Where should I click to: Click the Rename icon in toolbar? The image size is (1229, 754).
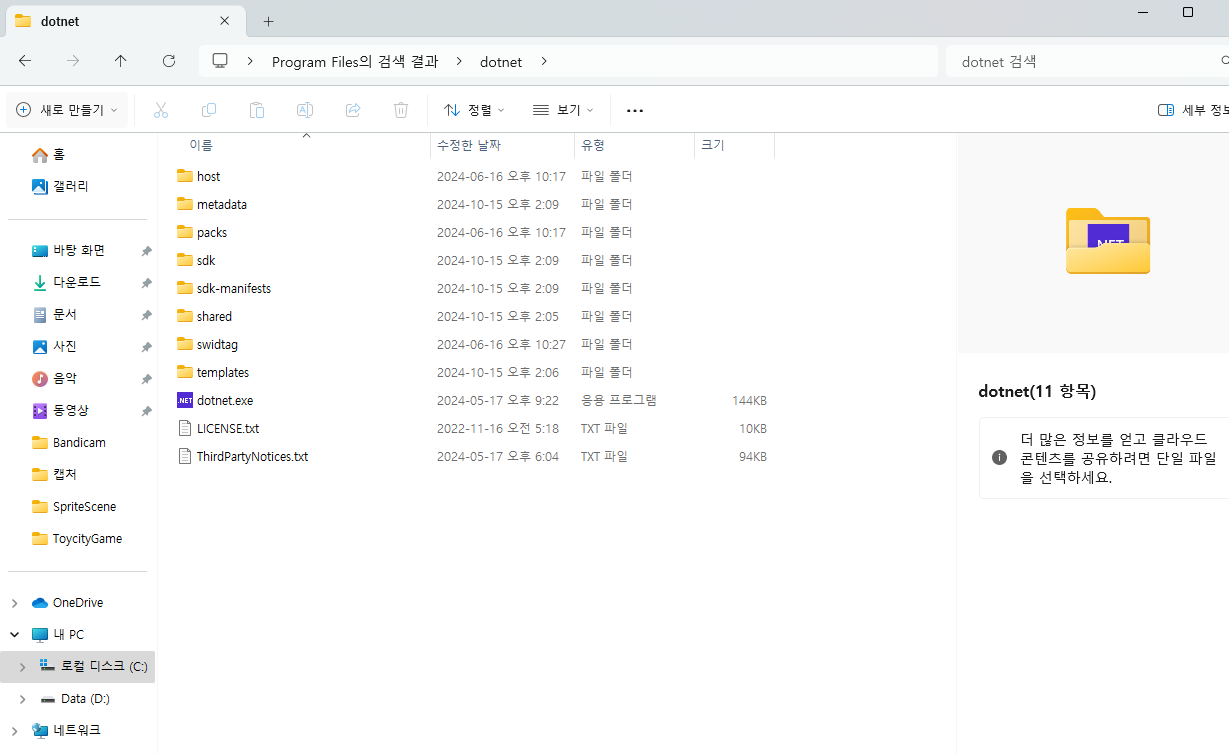click(304, 110)
